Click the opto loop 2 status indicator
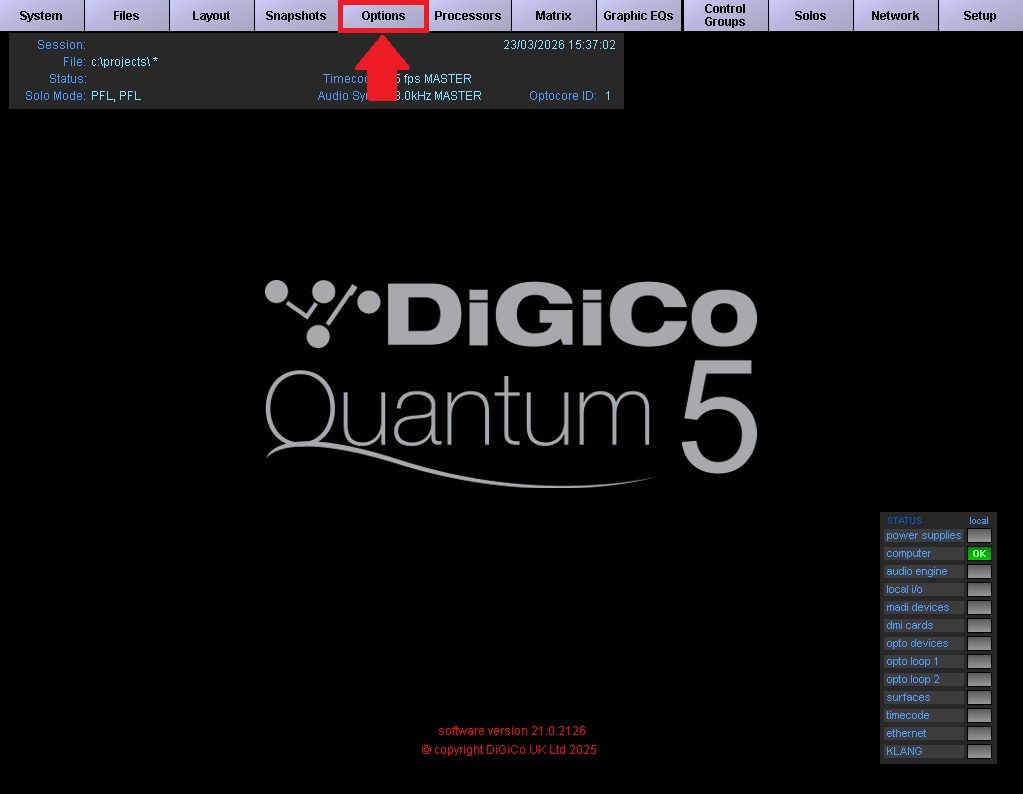Viewport: 1023px width, 794px height. [x=979, y=679]
